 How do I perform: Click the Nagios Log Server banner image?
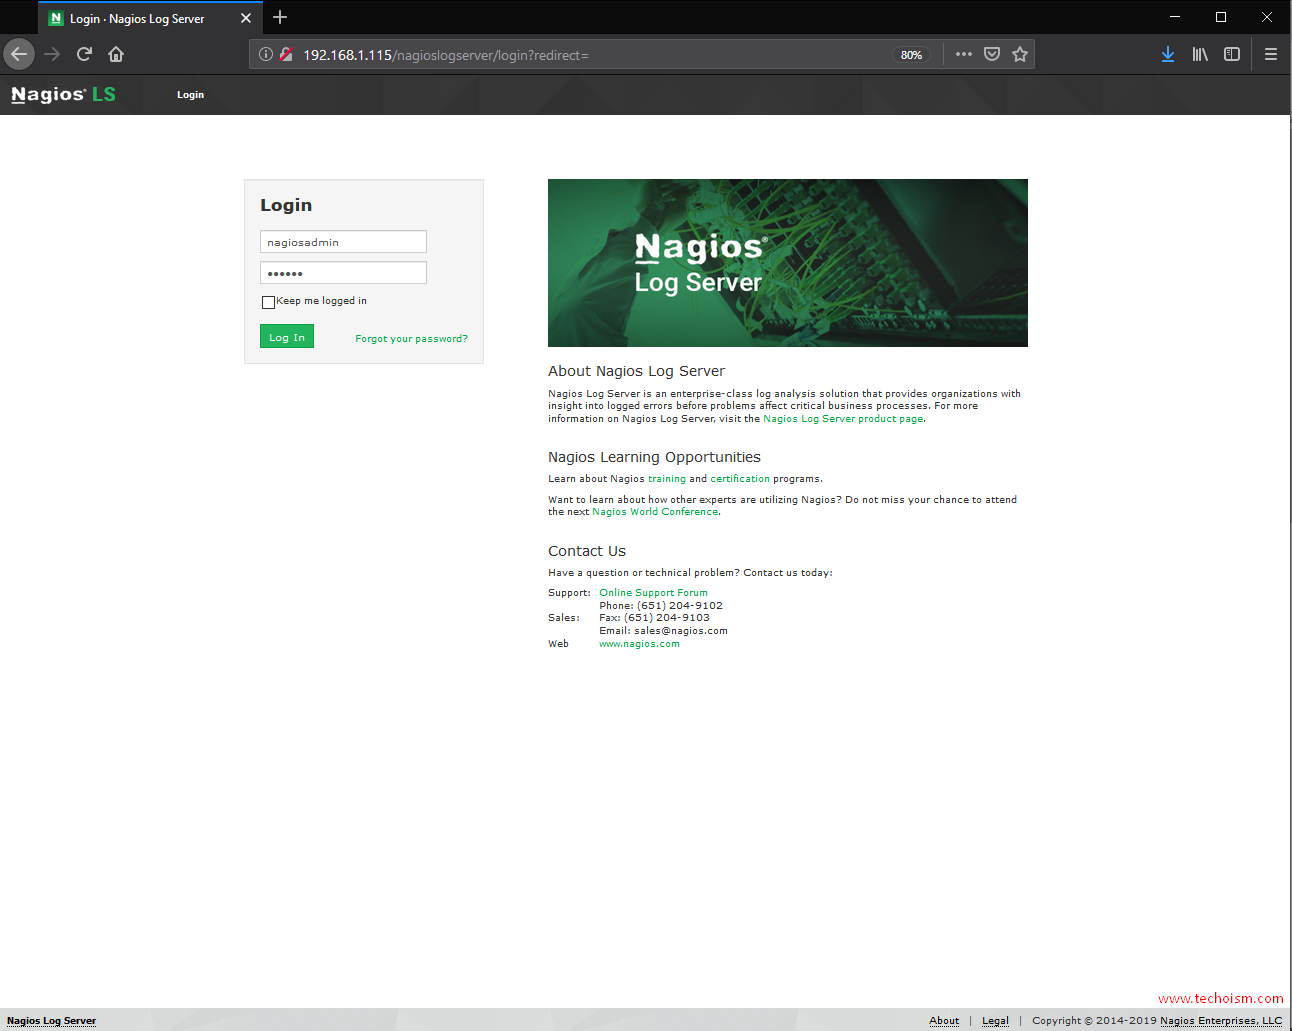click(x=788, y=263)
